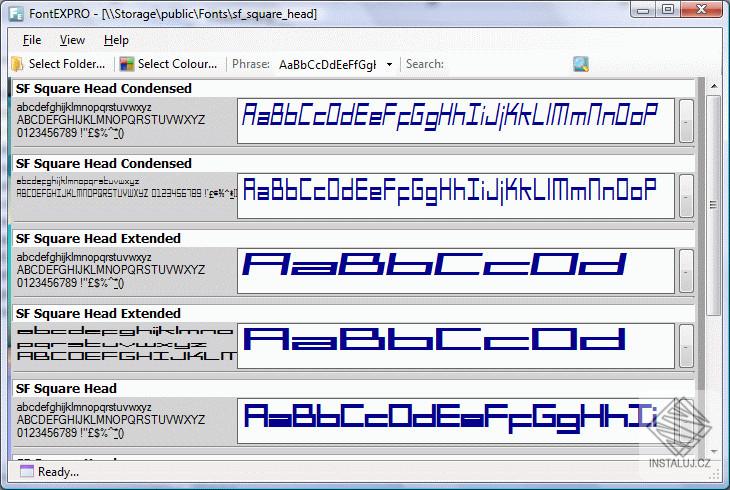The image size is (730, 490).
Task: Click stylized character sample of second Extended font
Action: tap(125, 344)
